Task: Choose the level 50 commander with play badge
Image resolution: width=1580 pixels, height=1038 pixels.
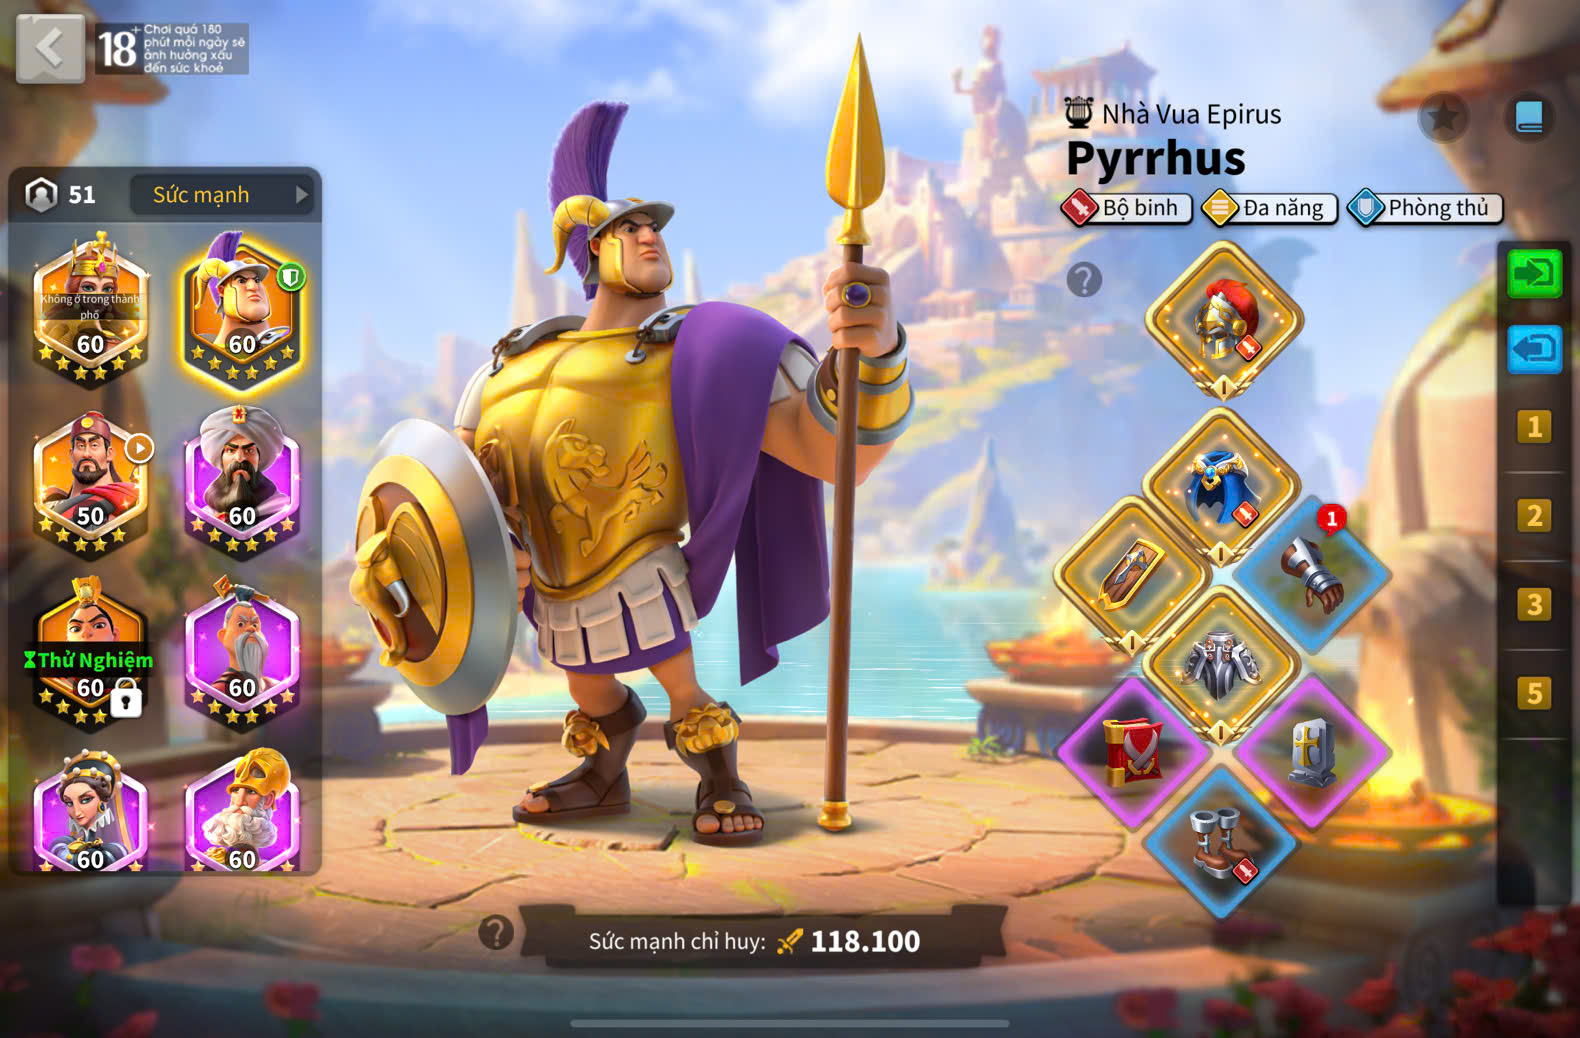Action: [90, 482]
